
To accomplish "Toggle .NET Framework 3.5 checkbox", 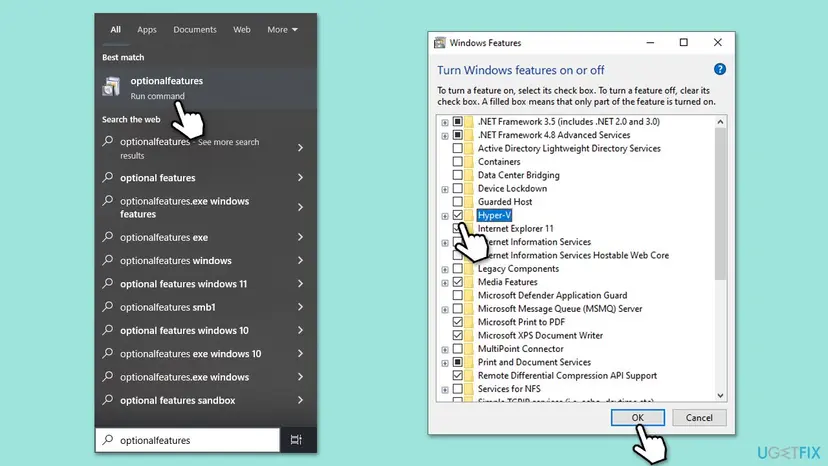I will pyautogui.click(x=457, y=122).
